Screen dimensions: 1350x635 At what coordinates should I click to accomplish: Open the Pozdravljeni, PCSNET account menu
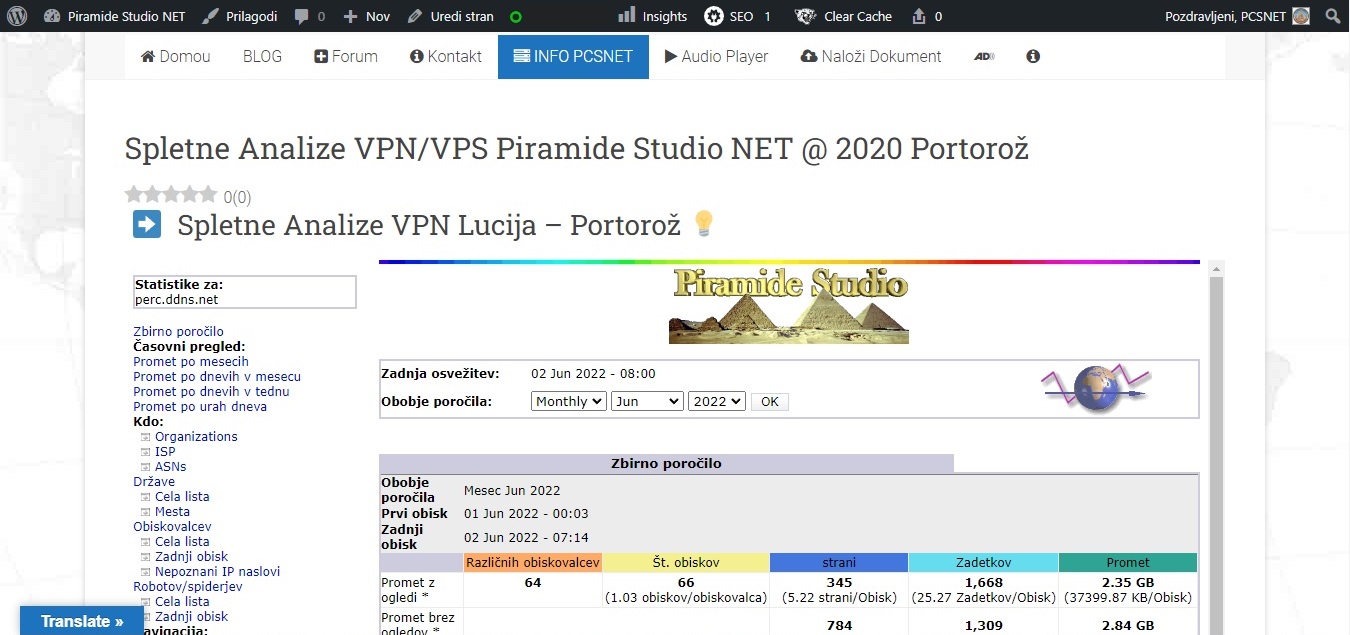click(x=1238, y=16)
